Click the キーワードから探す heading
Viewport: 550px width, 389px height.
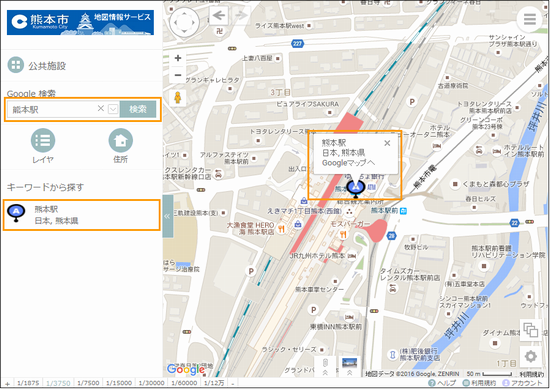pos(45,187)
